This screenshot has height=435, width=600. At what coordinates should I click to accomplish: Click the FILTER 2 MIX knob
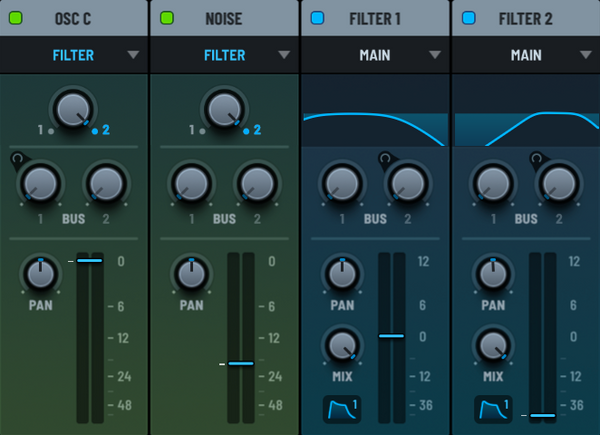(x=493, y=345)
